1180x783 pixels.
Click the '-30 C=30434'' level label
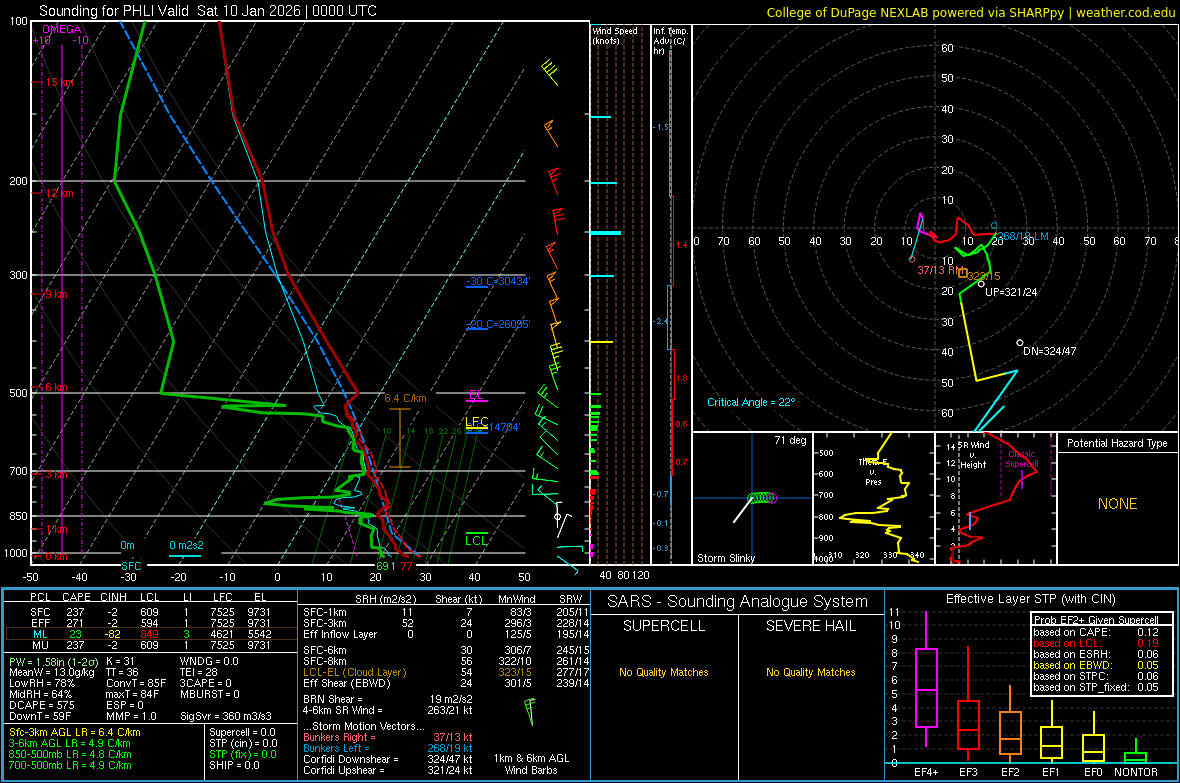pos(498,282)
